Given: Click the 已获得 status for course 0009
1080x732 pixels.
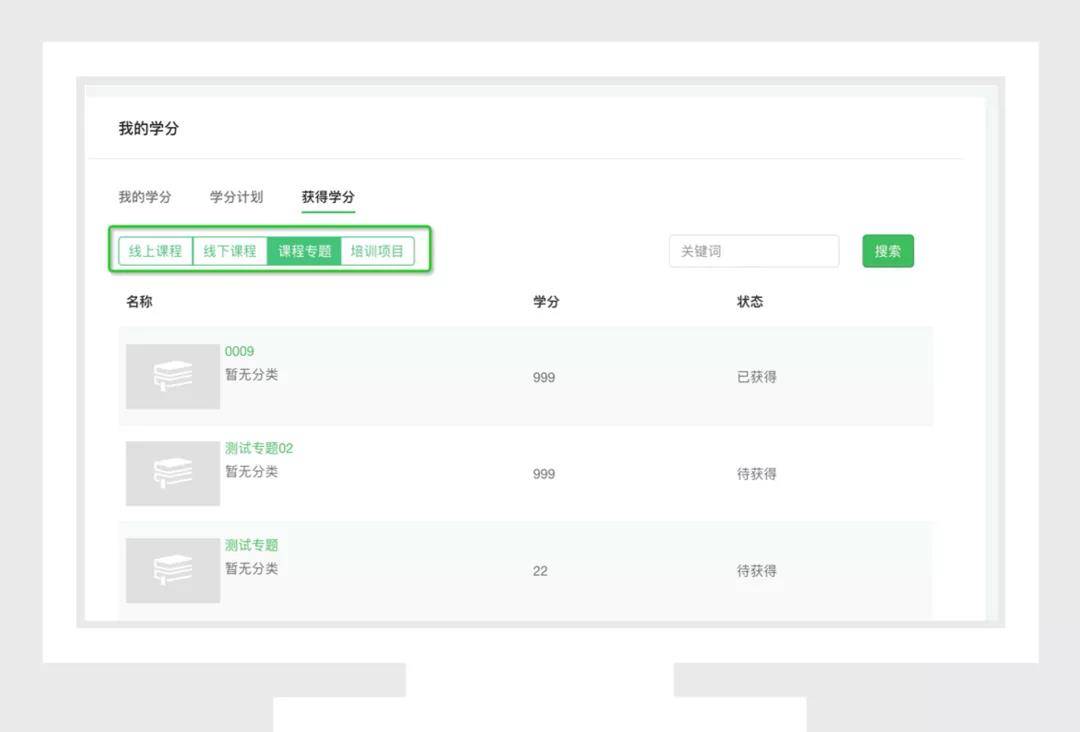Looking at the screenshot, I should [756, 376].
